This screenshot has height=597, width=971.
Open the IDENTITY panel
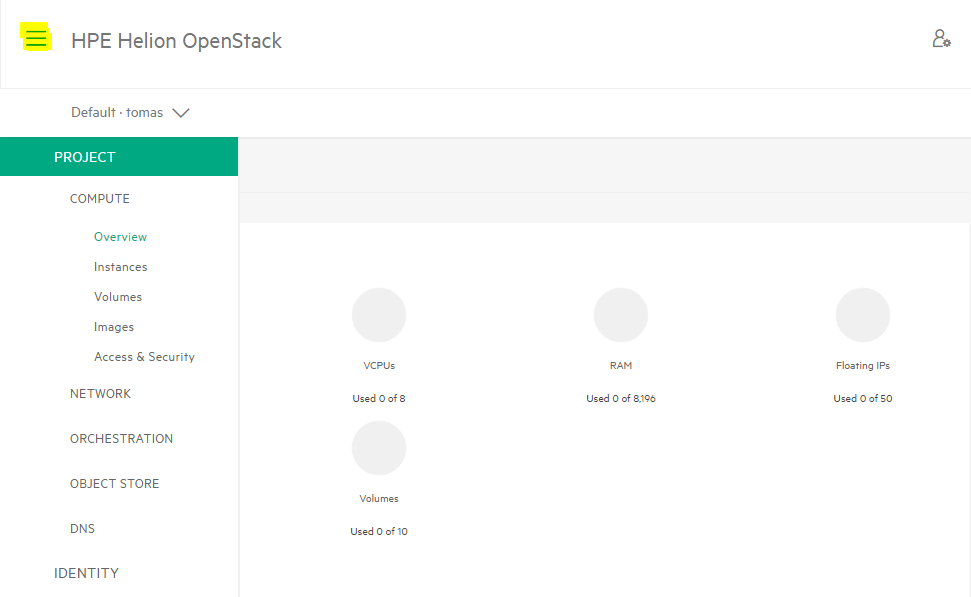click(x=86, y=573)
